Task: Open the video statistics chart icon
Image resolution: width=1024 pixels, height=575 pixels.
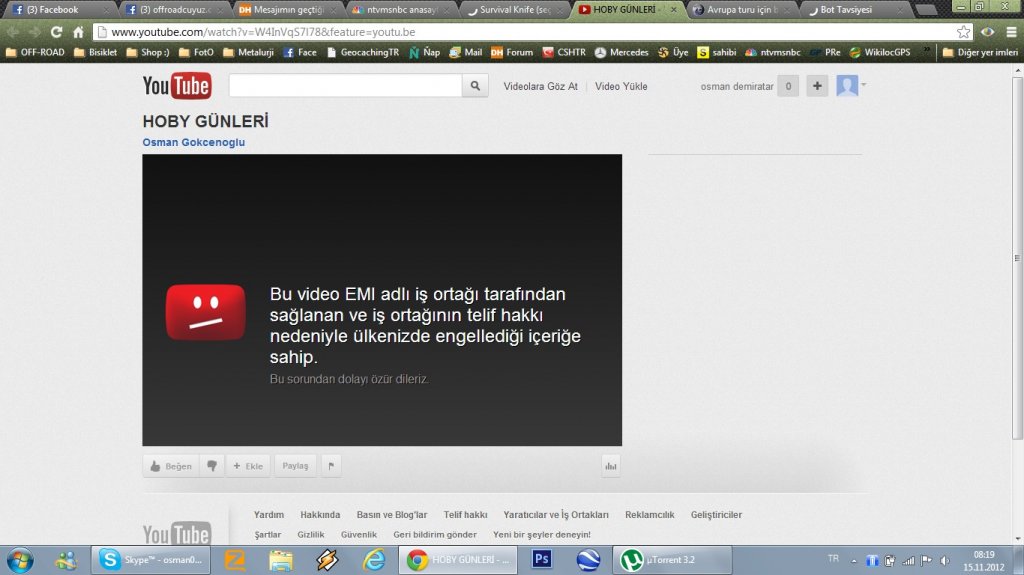Action: click(x=610, y=466)
